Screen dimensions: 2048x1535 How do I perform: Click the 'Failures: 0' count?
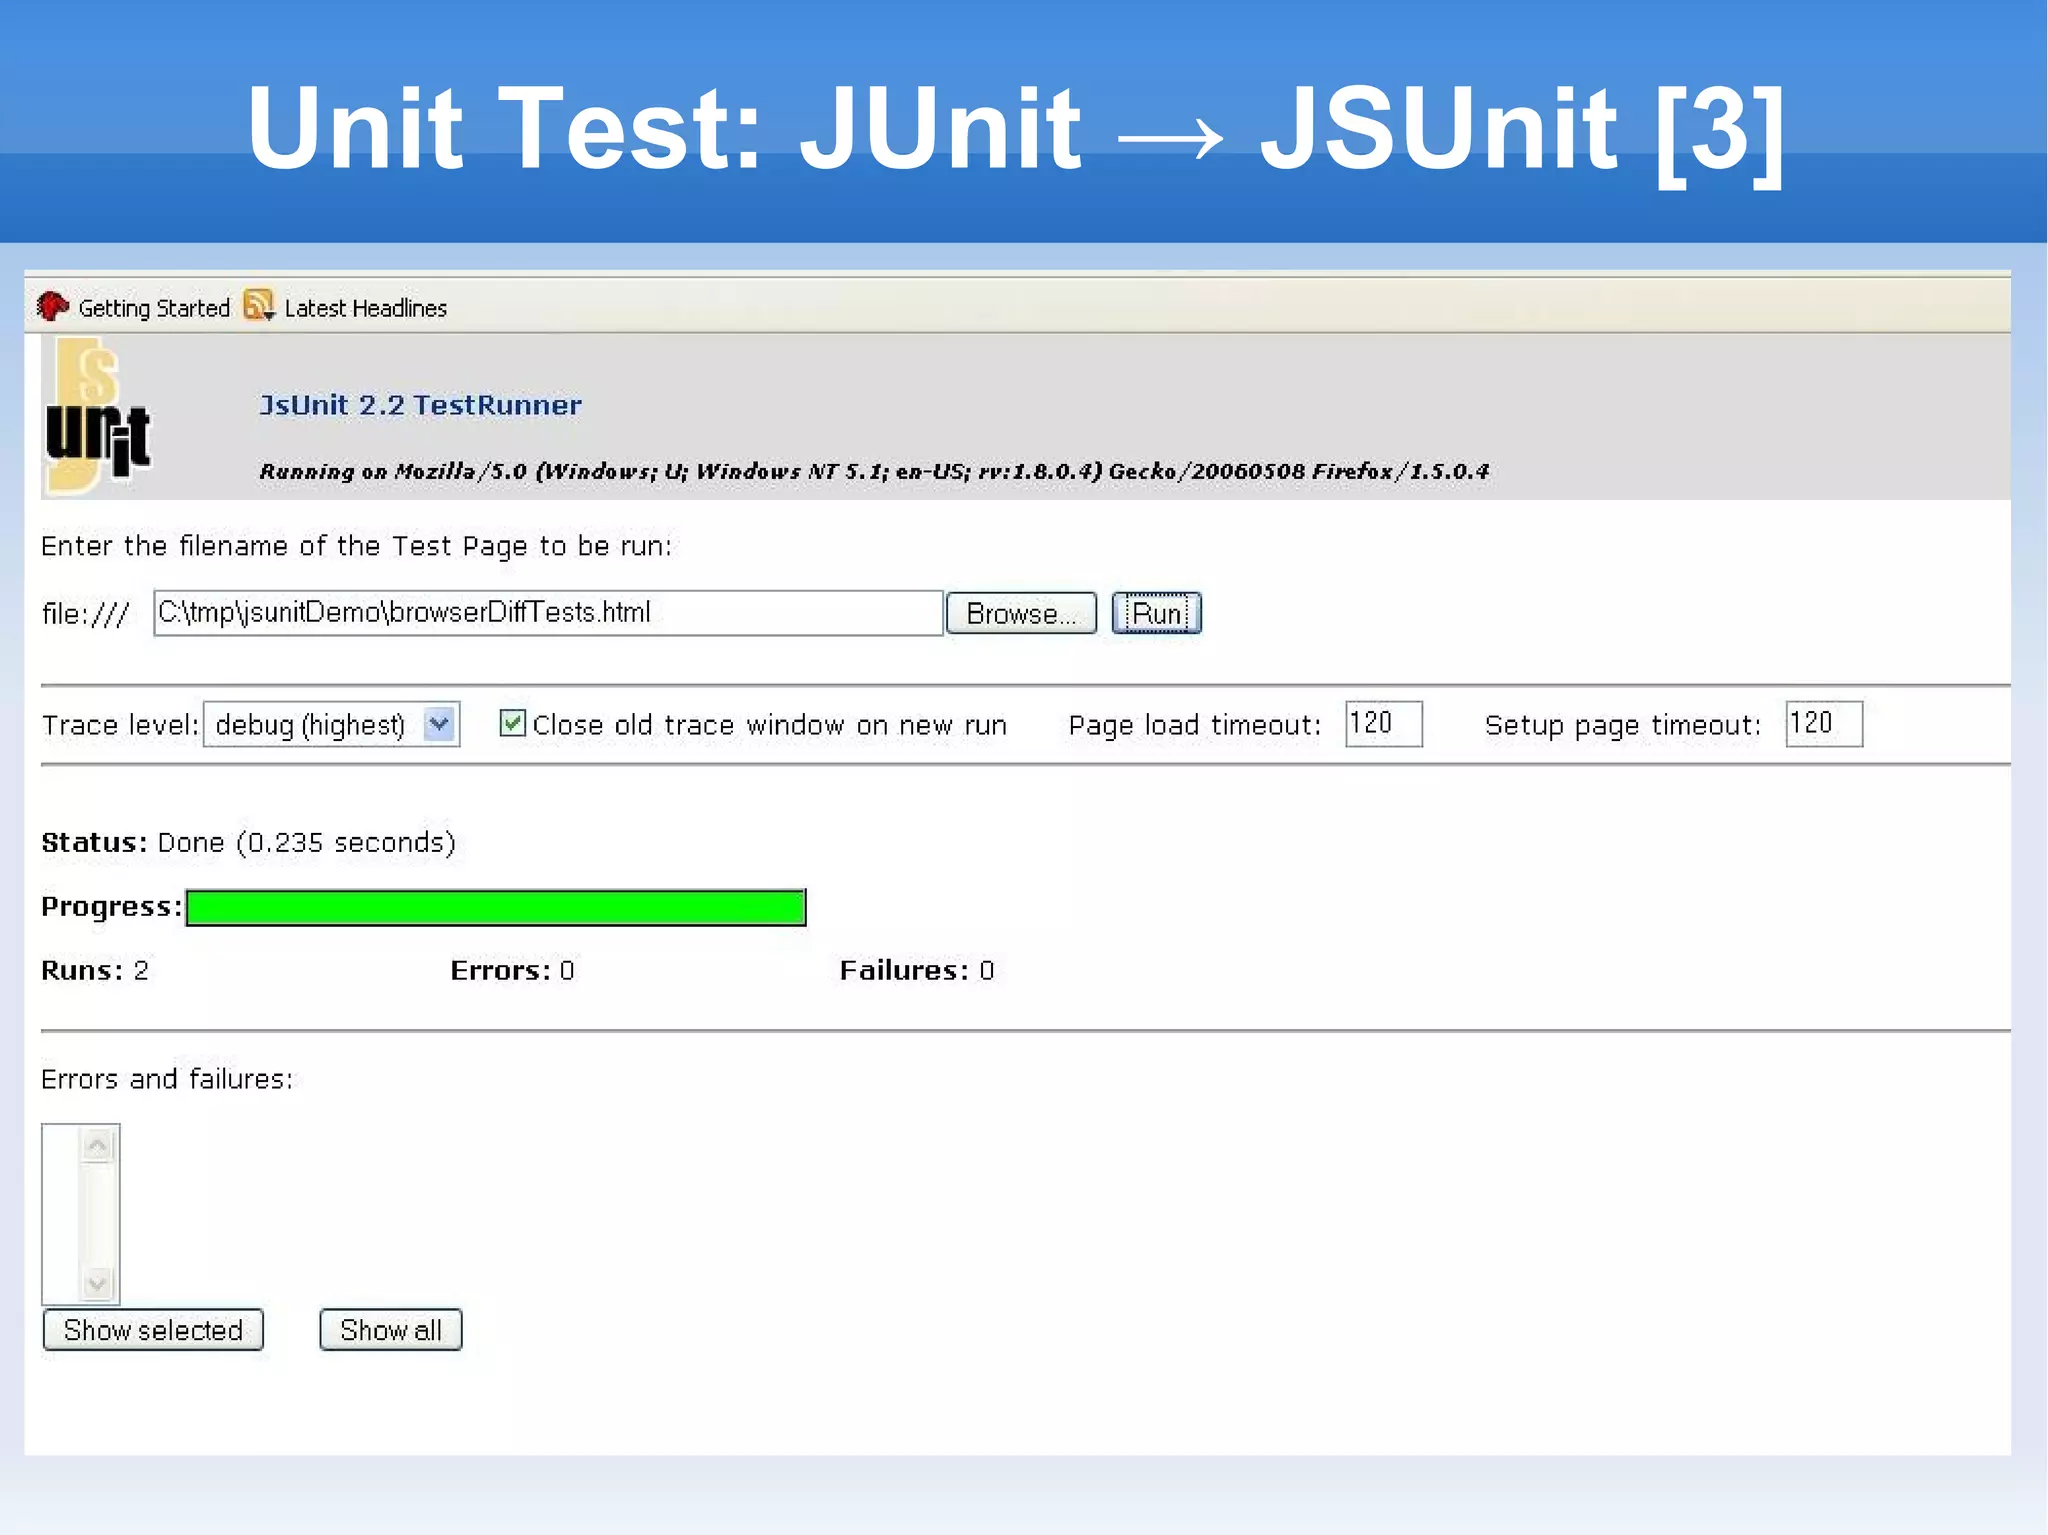point(917,970)
